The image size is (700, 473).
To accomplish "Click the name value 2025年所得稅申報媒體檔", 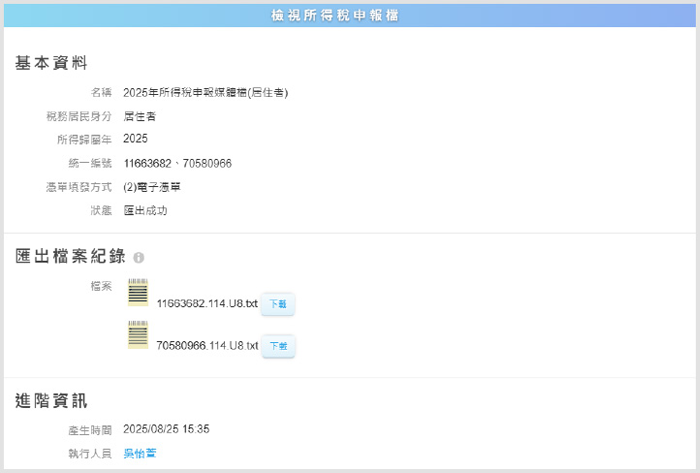I will click(205, 92).
